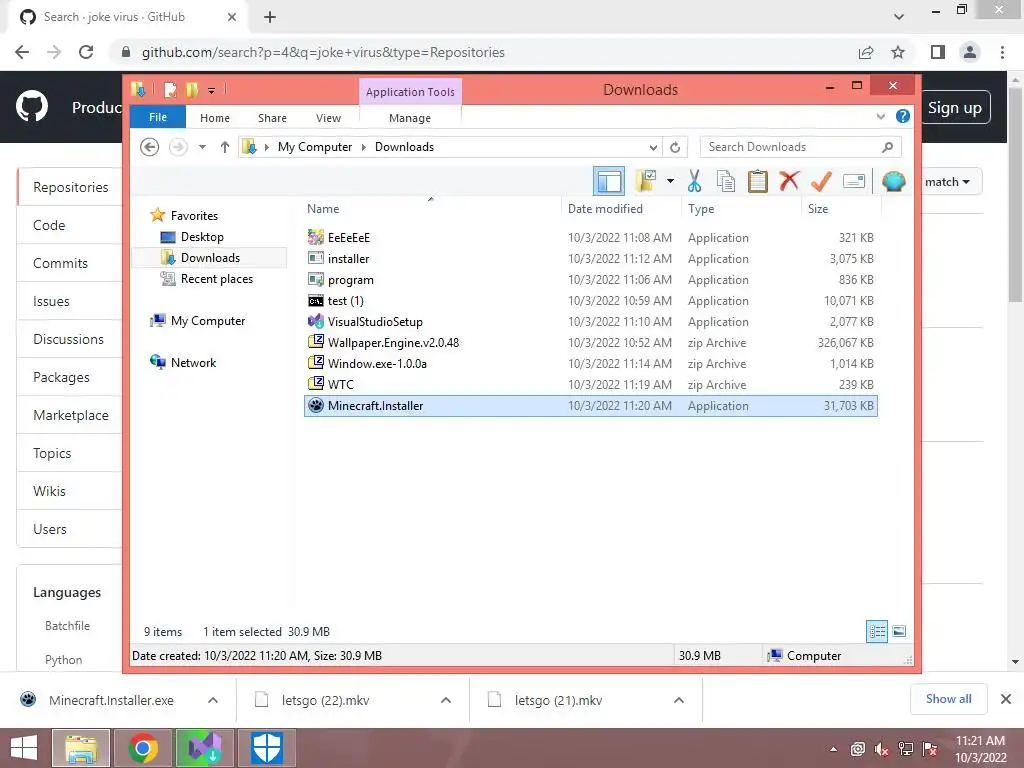Sort by the Size column header

[x=841, y=209]
